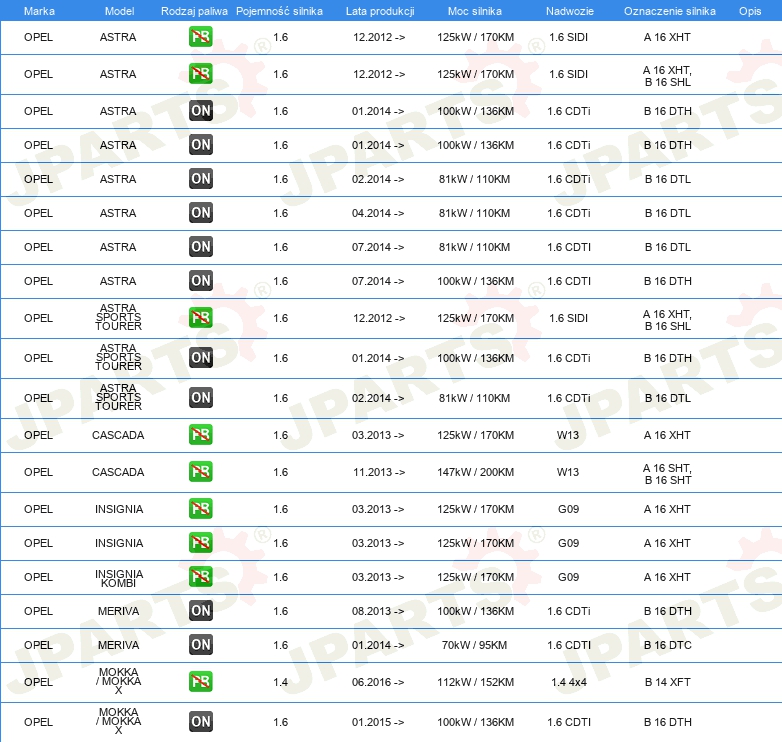
Task: Select the 06.2016 production date cell
Action: pyautogui.click(x=378, y=682)
